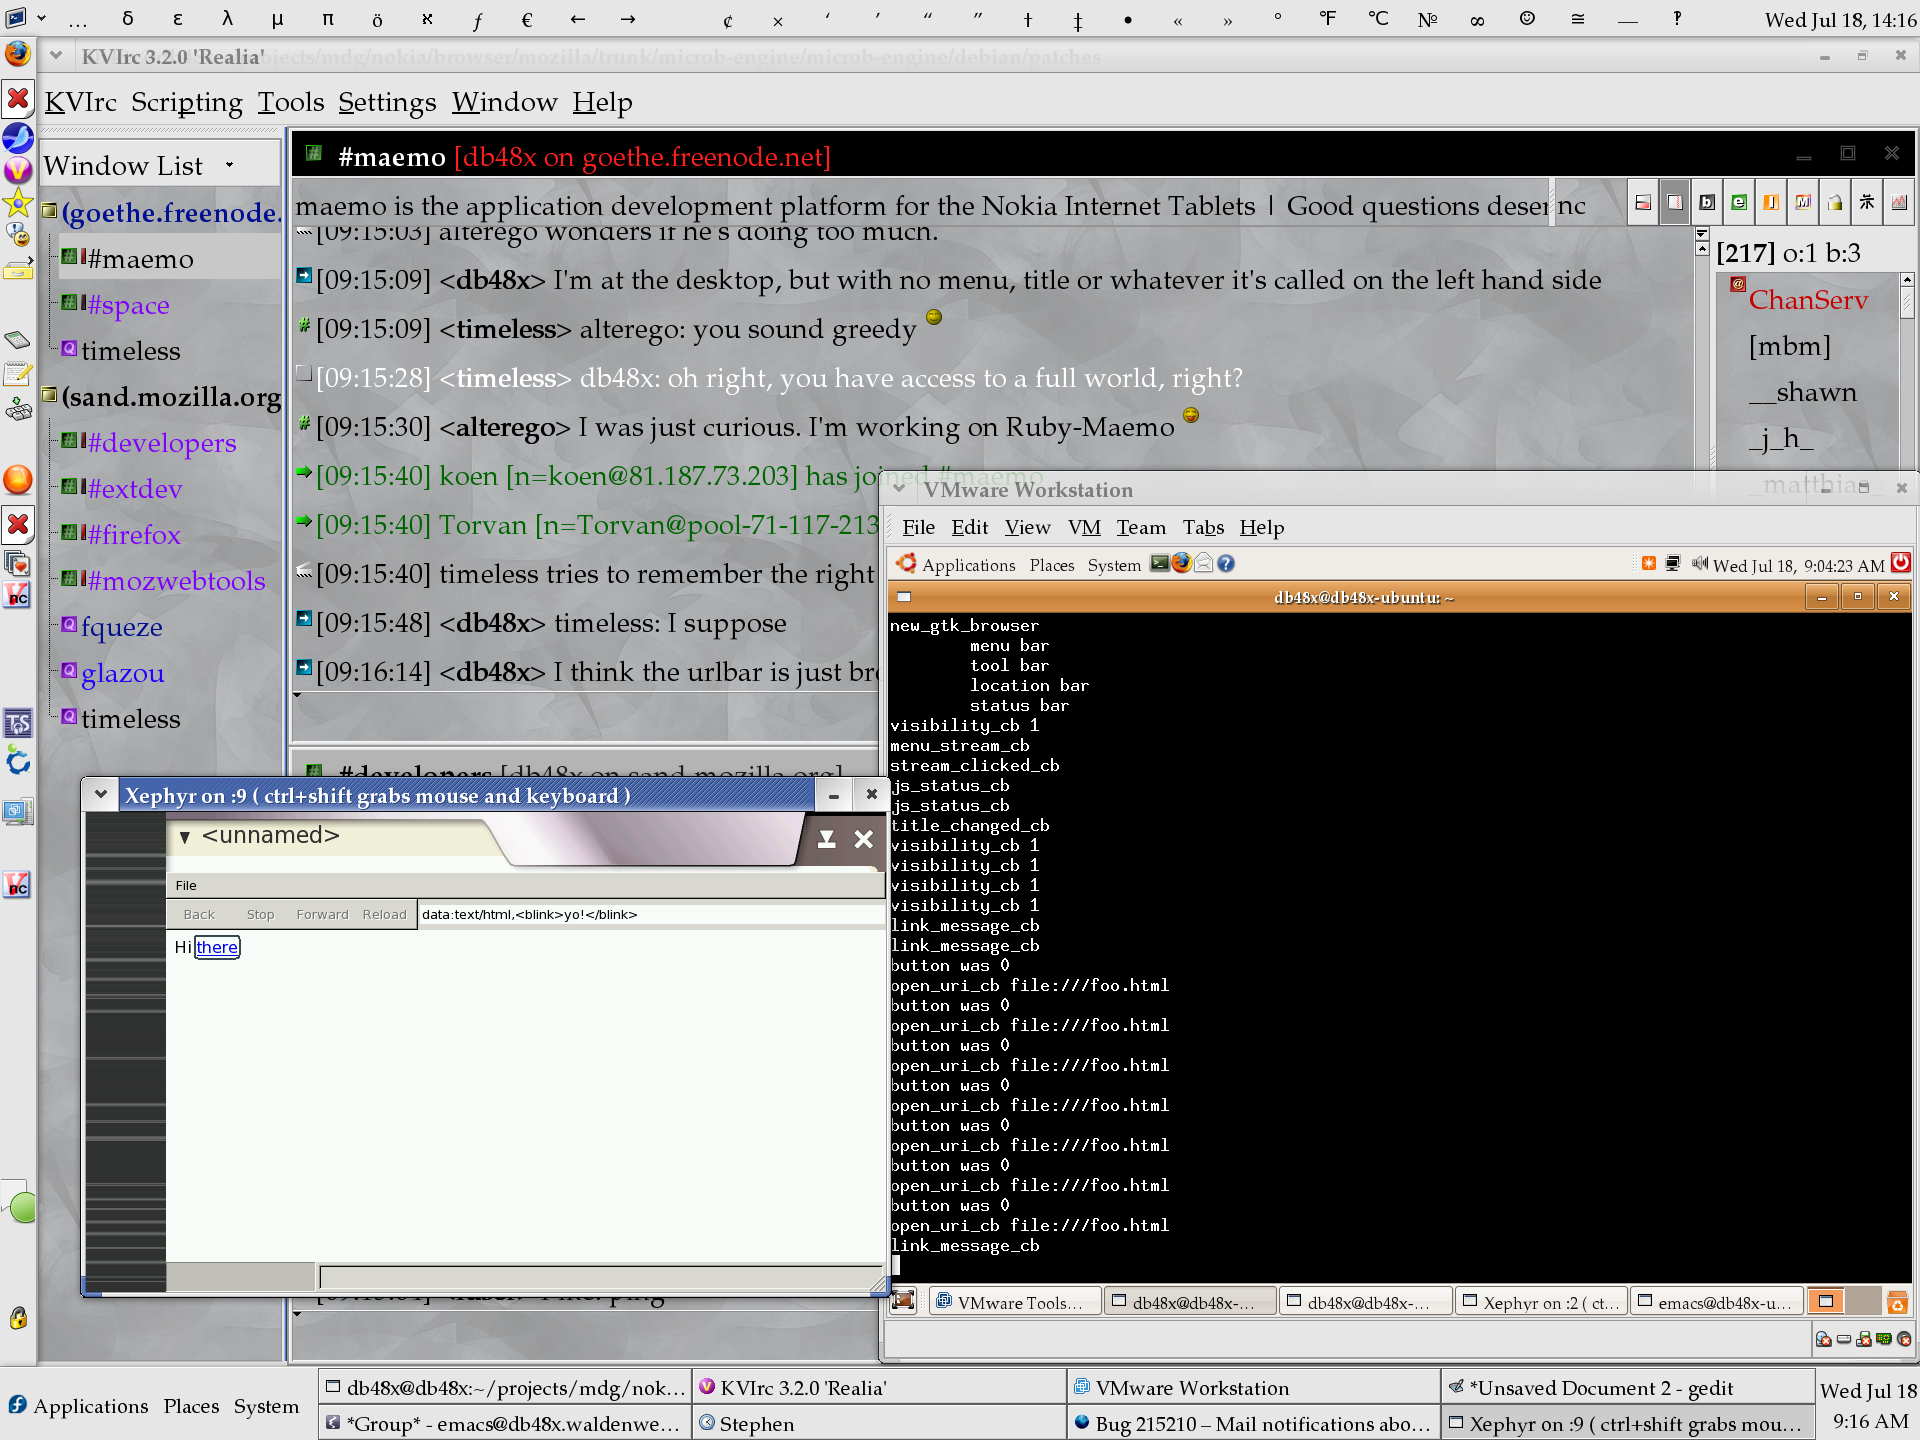Open the channel modes 'M' editor
The image size is (1920, 1440).
coord(1803,203)
